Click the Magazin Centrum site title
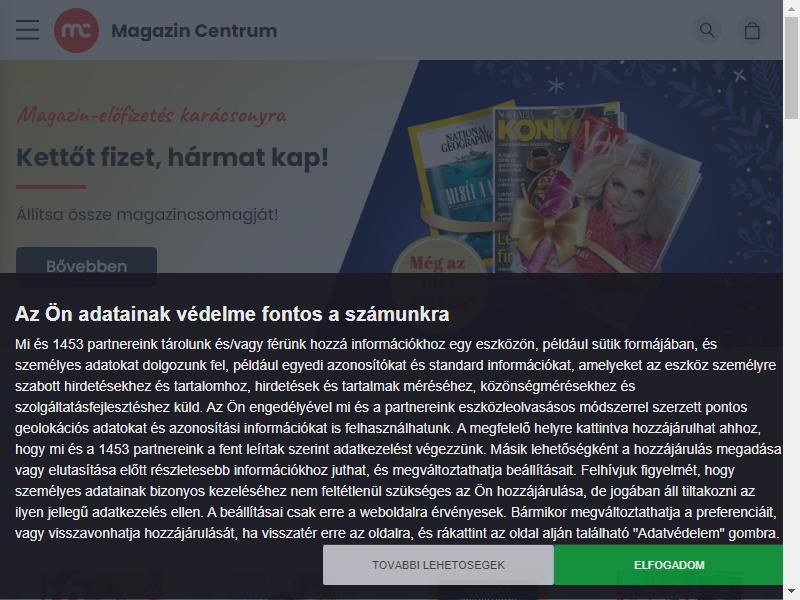800x600 pixels. pos(194,31)
